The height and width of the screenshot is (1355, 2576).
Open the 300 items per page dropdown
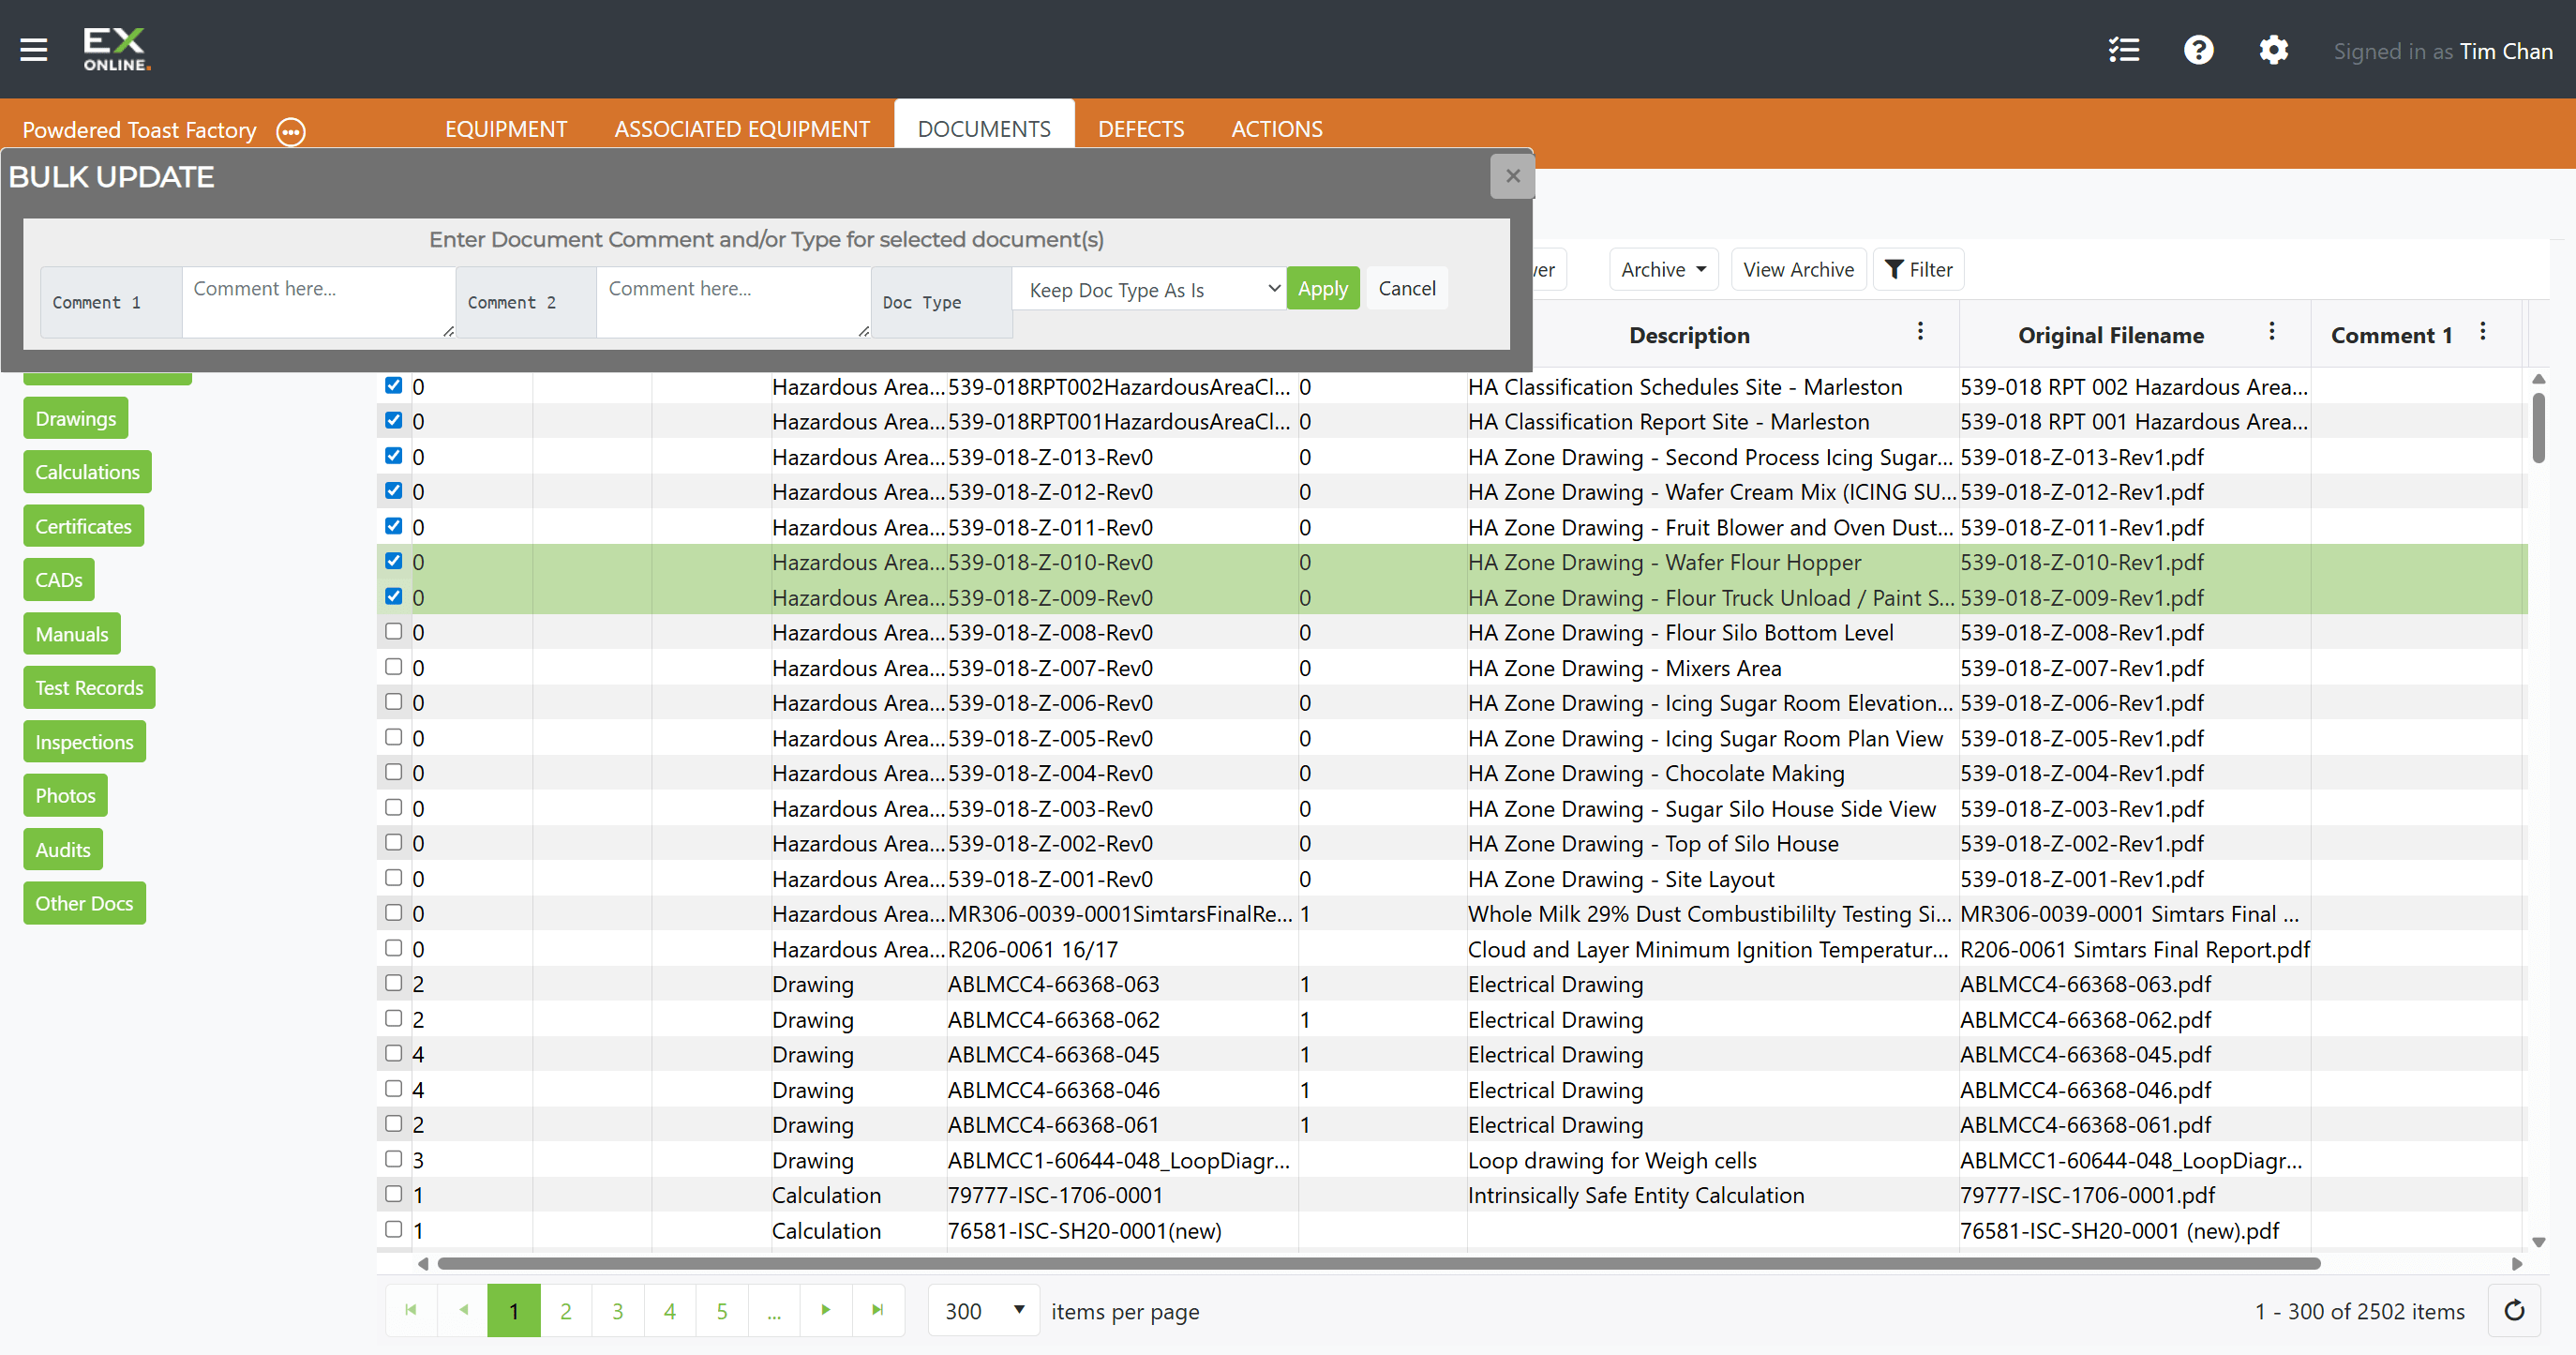[984, 1310]
